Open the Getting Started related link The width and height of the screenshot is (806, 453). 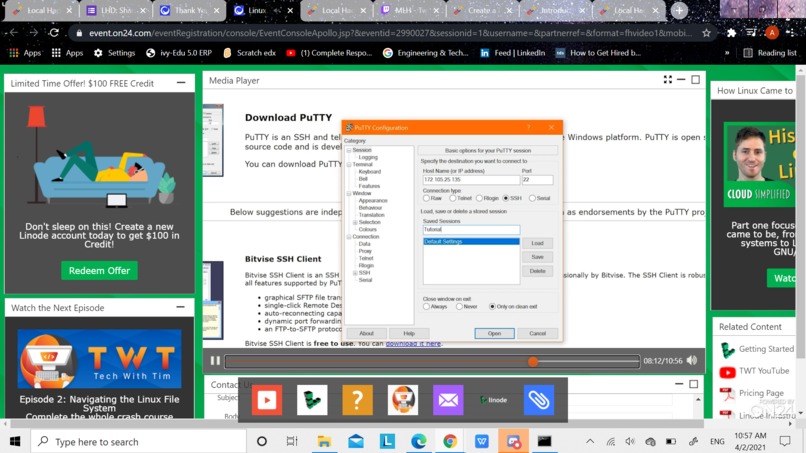pyautogui.click(x=766, y=349)
